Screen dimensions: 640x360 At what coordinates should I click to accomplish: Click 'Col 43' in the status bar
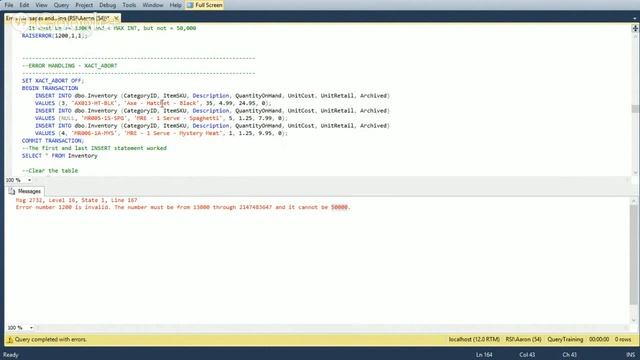tap(527, 355)
